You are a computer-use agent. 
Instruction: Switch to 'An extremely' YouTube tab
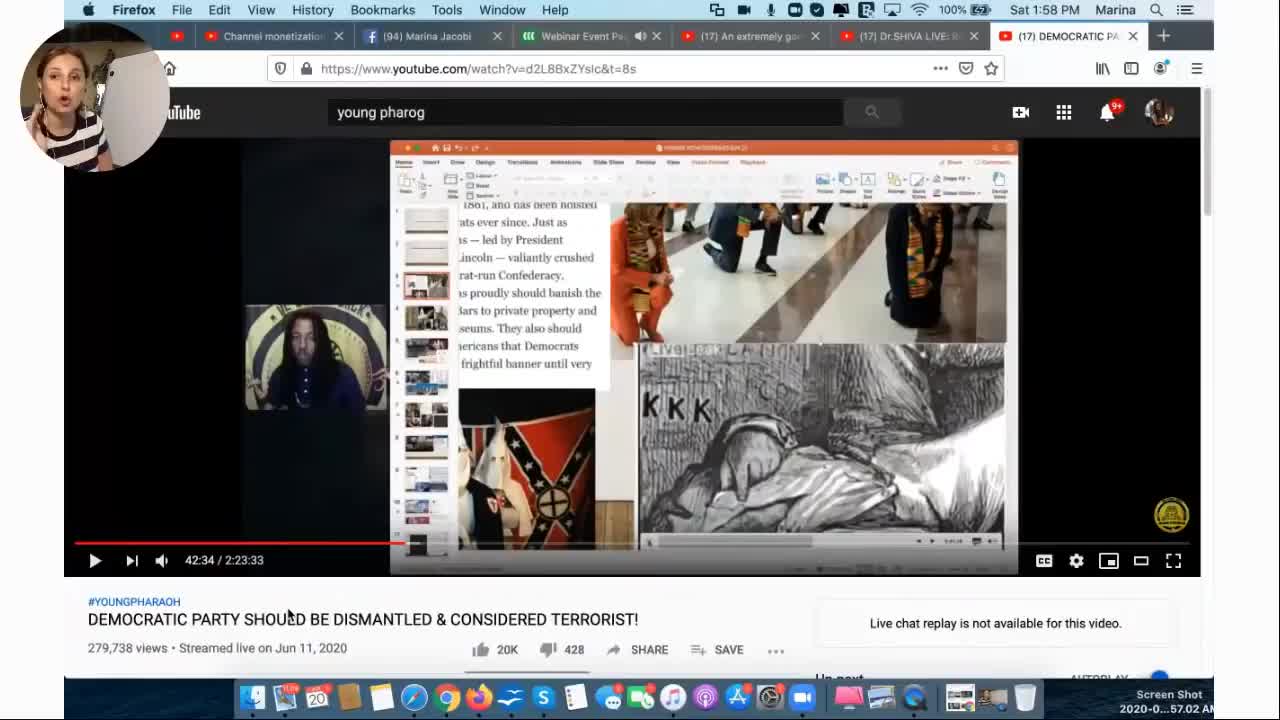(750, 36)
